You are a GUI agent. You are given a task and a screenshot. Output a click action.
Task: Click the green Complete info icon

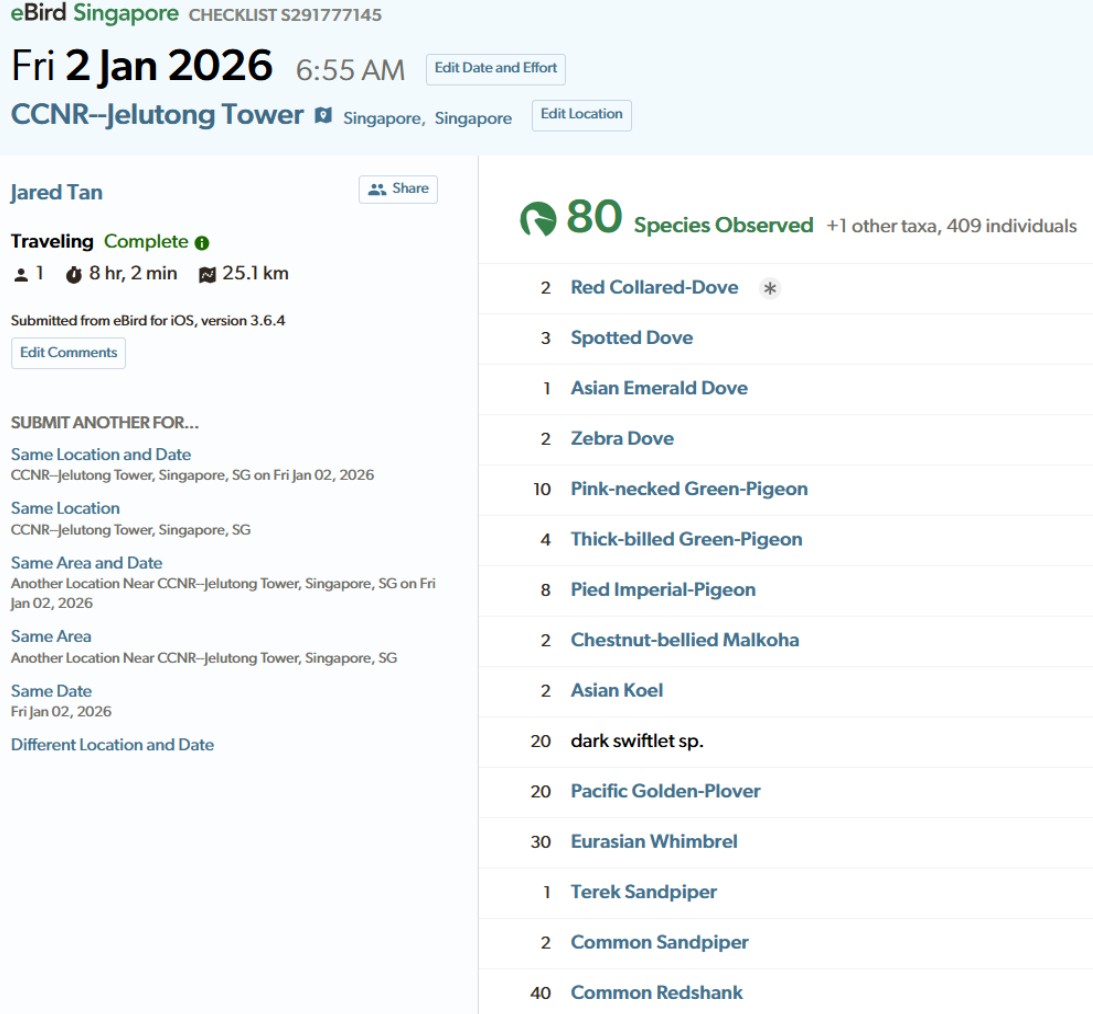tap(202, 243)
